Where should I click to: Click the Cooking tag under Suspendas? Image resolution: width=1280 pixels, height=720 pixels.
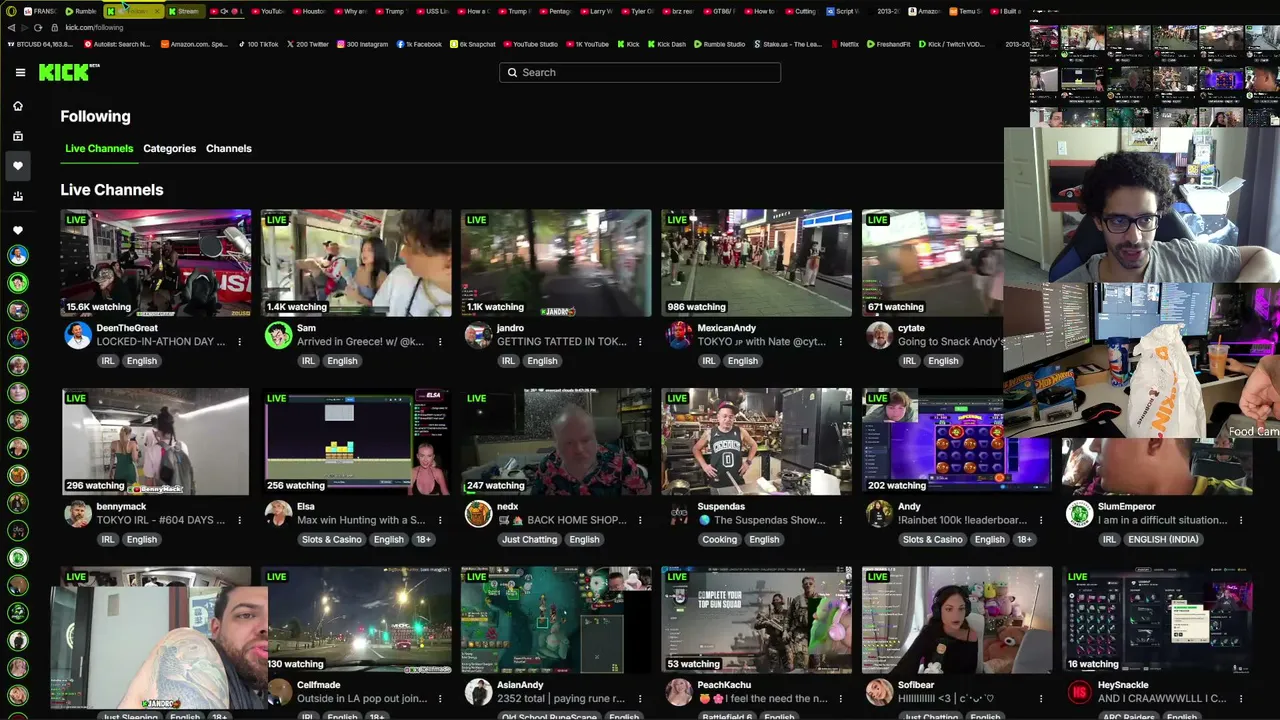pos(720,539)
